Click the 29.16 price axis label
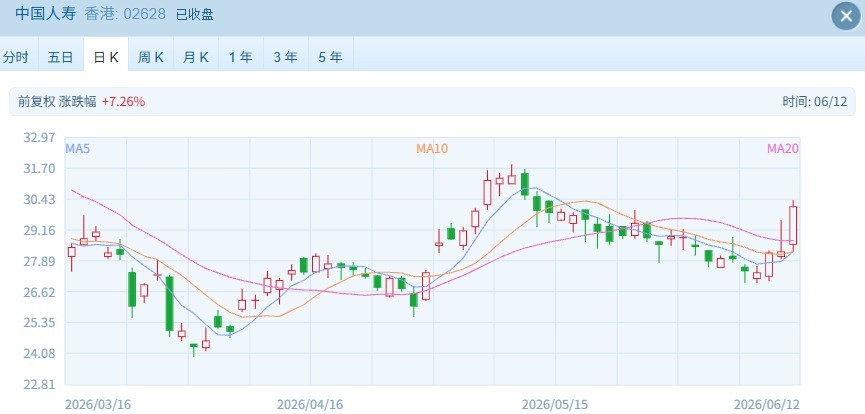Viewport: 865px width, 414px height. [39, 230]
